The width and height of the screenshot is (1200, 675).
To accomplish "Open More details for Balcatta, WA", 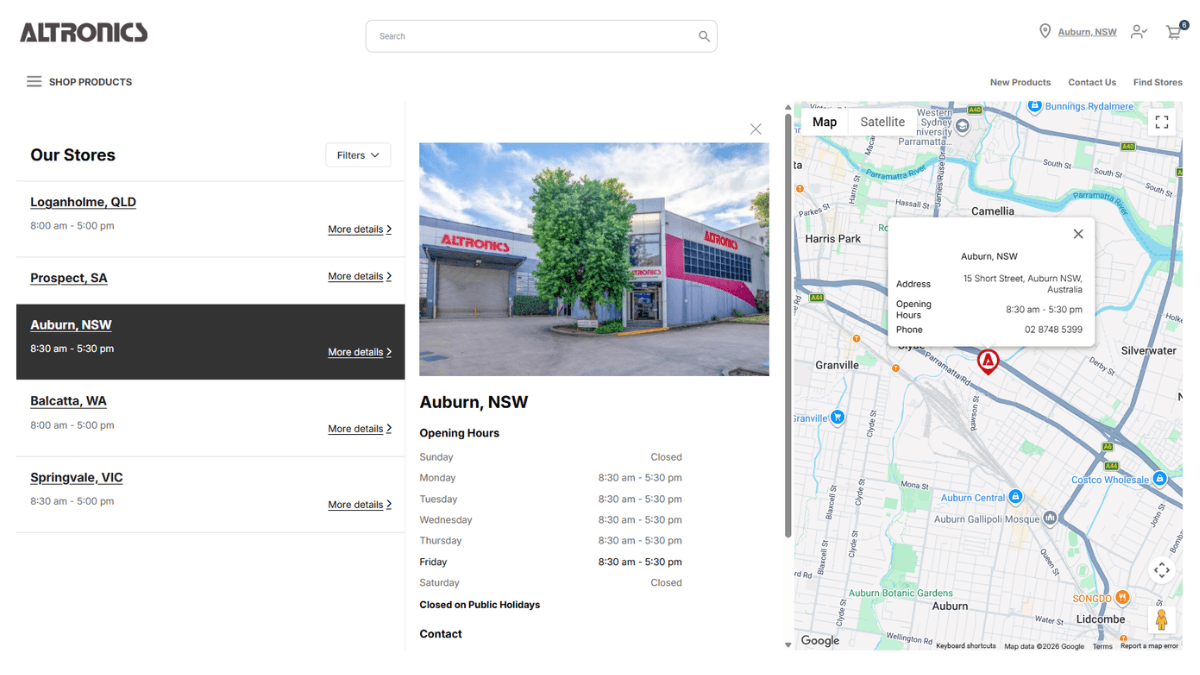I will [359, 428].
